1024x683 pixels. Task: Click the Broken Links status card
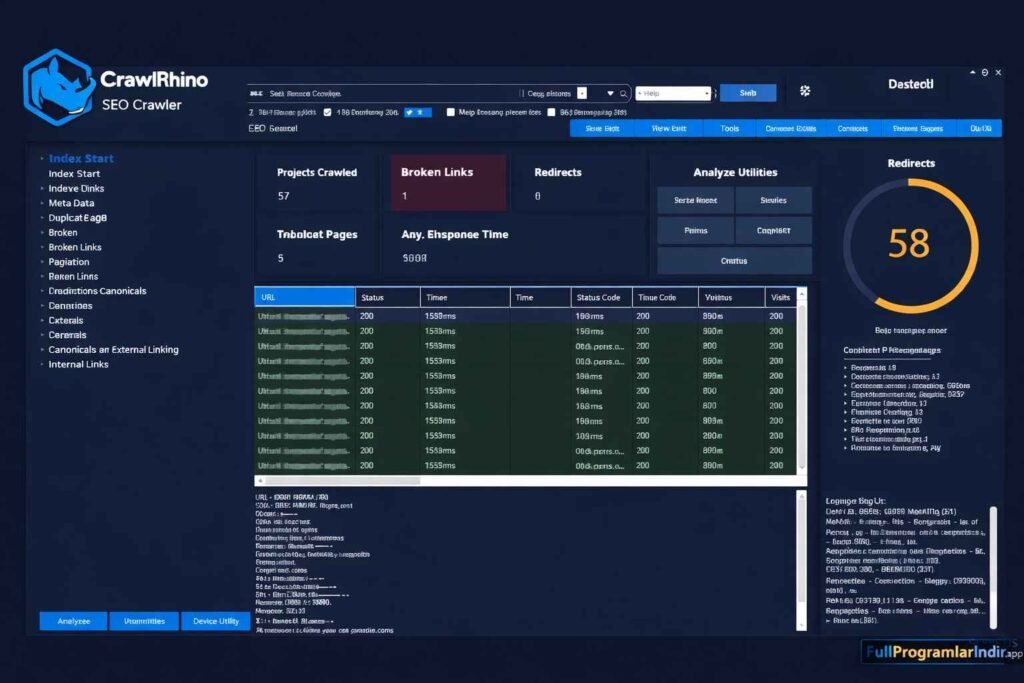447,181
